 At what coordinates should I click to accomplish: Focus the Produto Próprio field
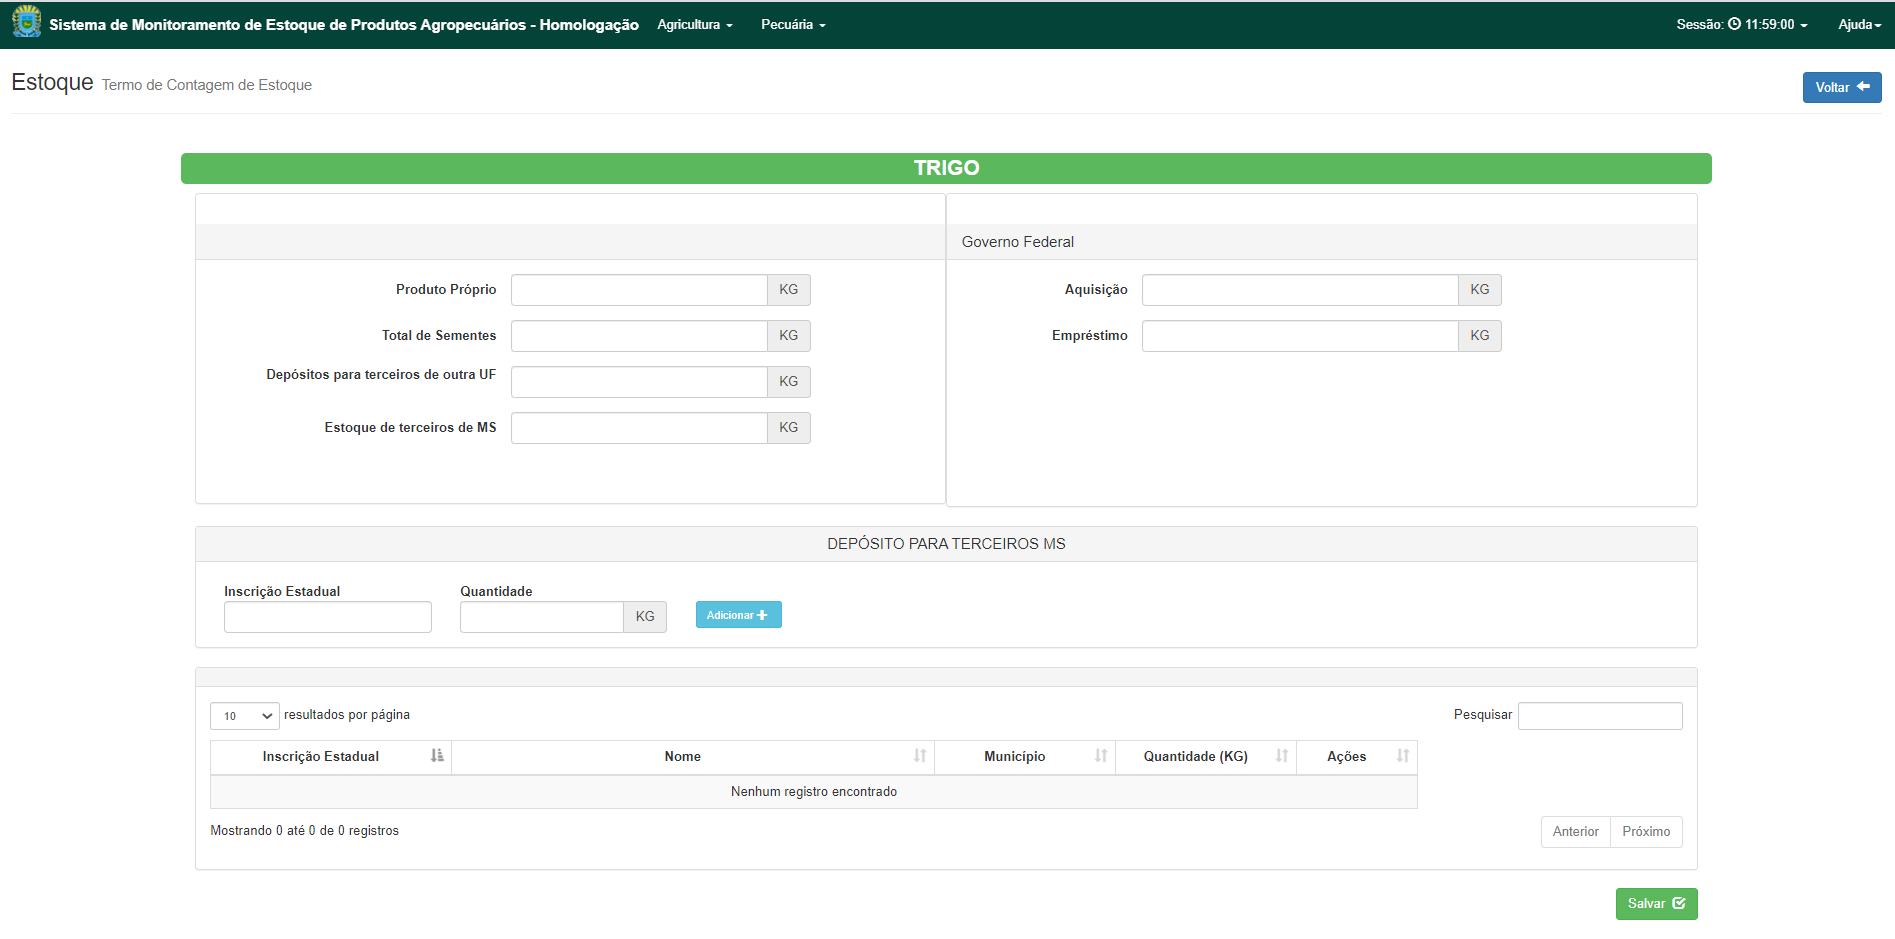[x=639, y=290]
